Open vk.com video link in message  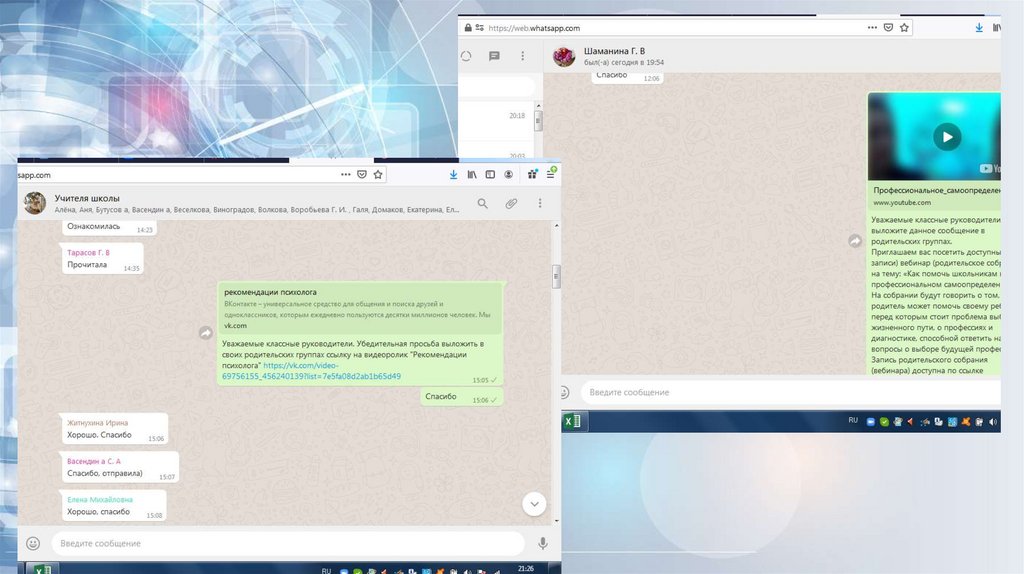311,371
